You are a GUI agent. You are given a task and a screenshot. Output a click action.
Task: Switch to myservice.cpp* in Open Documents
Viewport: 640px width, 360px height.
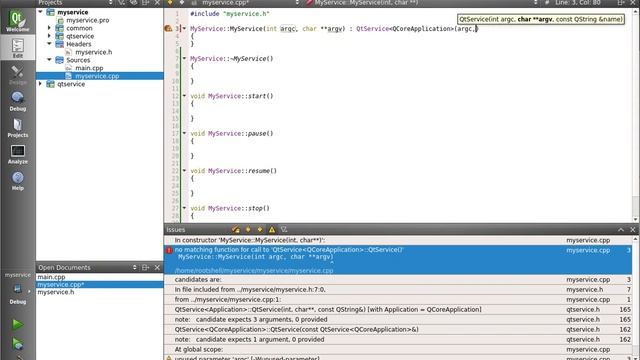[x=100, y=284]
